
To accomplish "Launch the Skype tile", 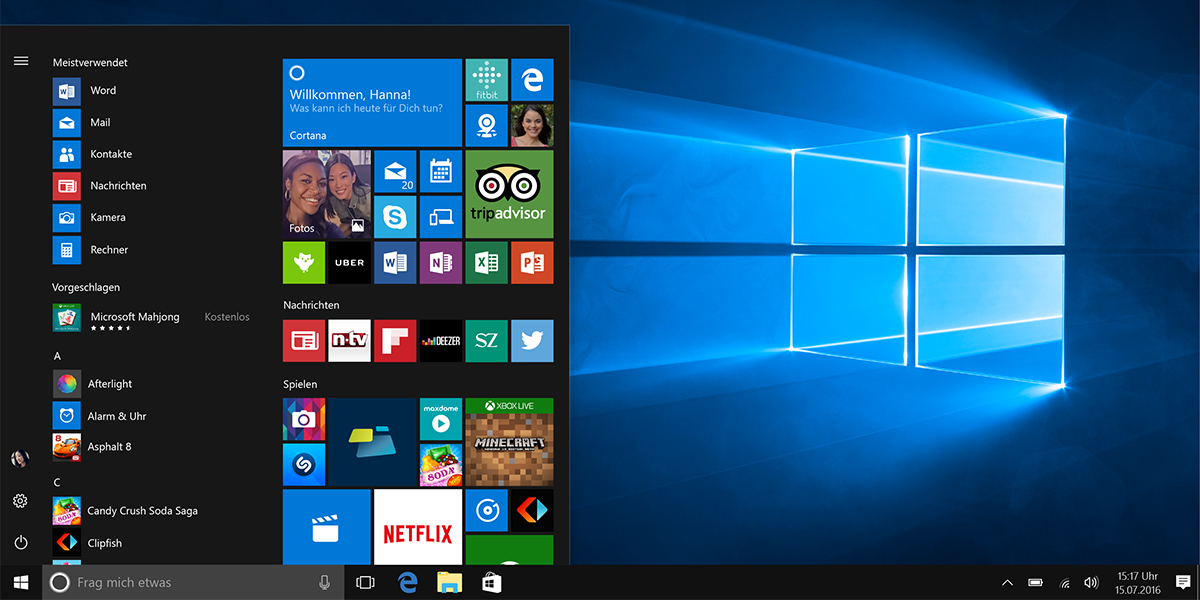I will coord(395,217).
